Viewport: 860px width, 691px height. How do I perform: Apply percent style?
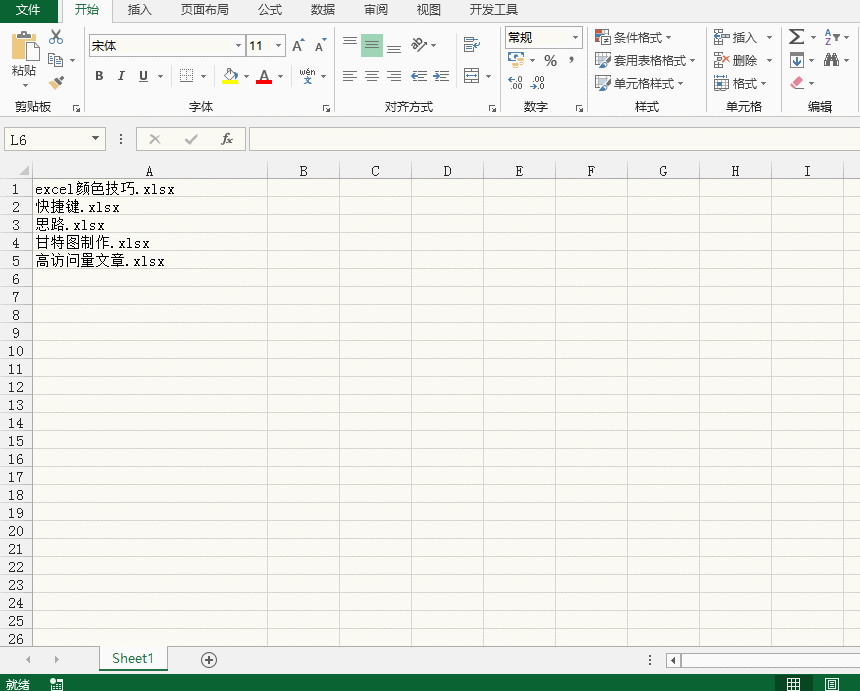coord(551,60)
